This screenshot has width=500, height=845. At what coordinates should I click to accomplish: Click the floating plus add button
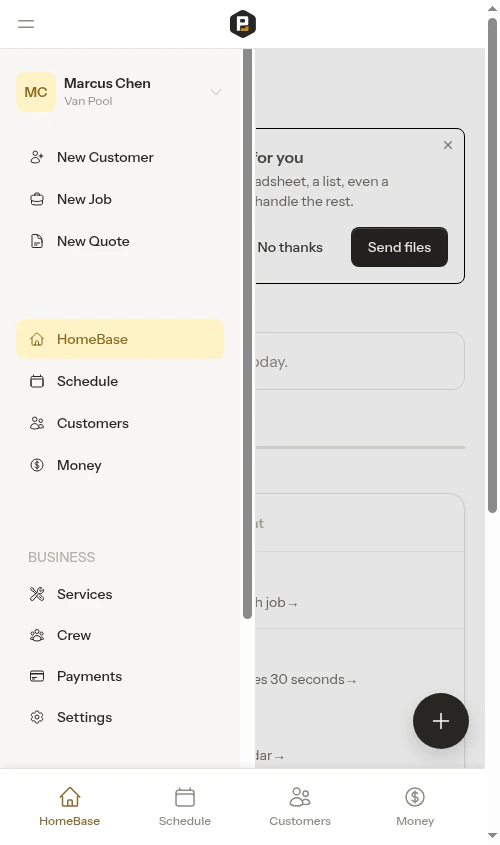tap(441, 721)
